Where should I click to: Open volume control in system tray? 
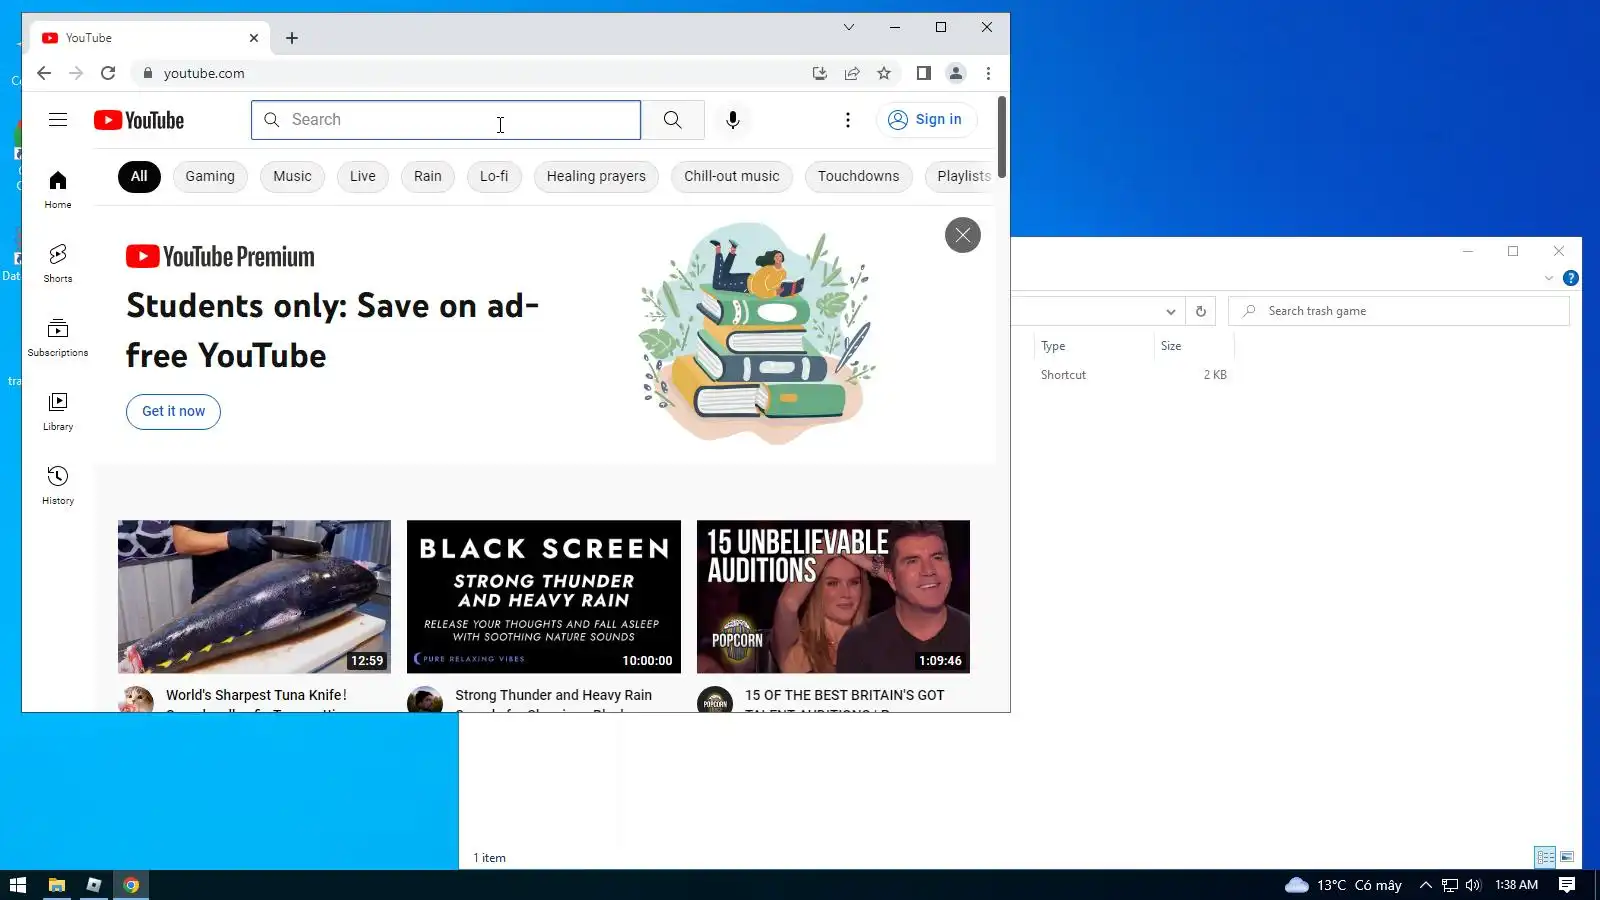pyautogui.click(x=1473, y=885)
